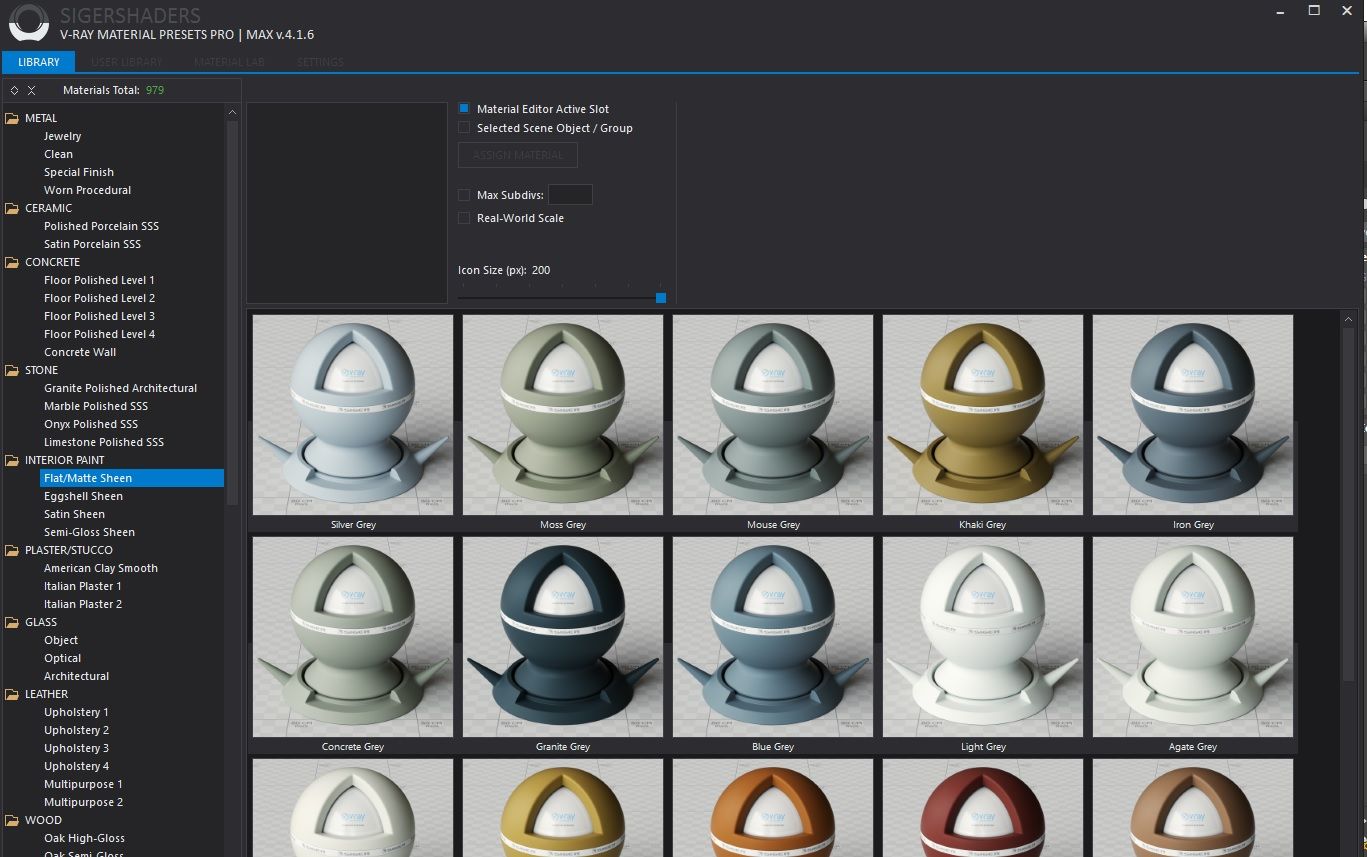
Task: Select Granite Polished Architectural
Action: click(120, 388)
